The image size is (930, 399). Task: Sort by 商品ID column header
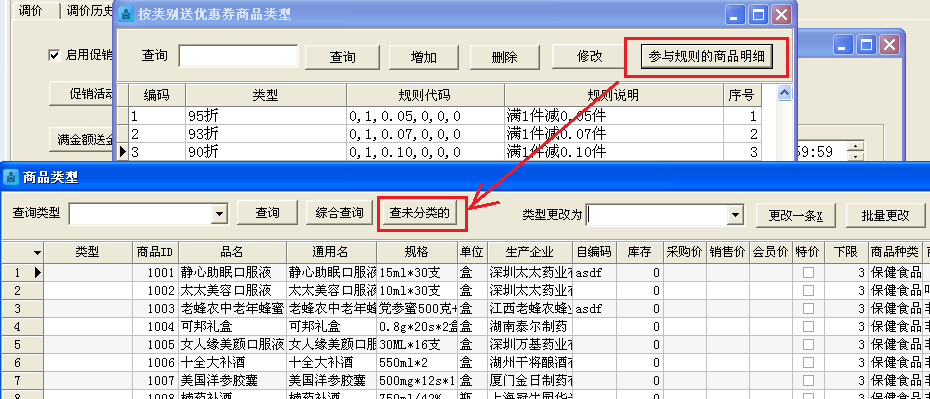tap(154, 253)
